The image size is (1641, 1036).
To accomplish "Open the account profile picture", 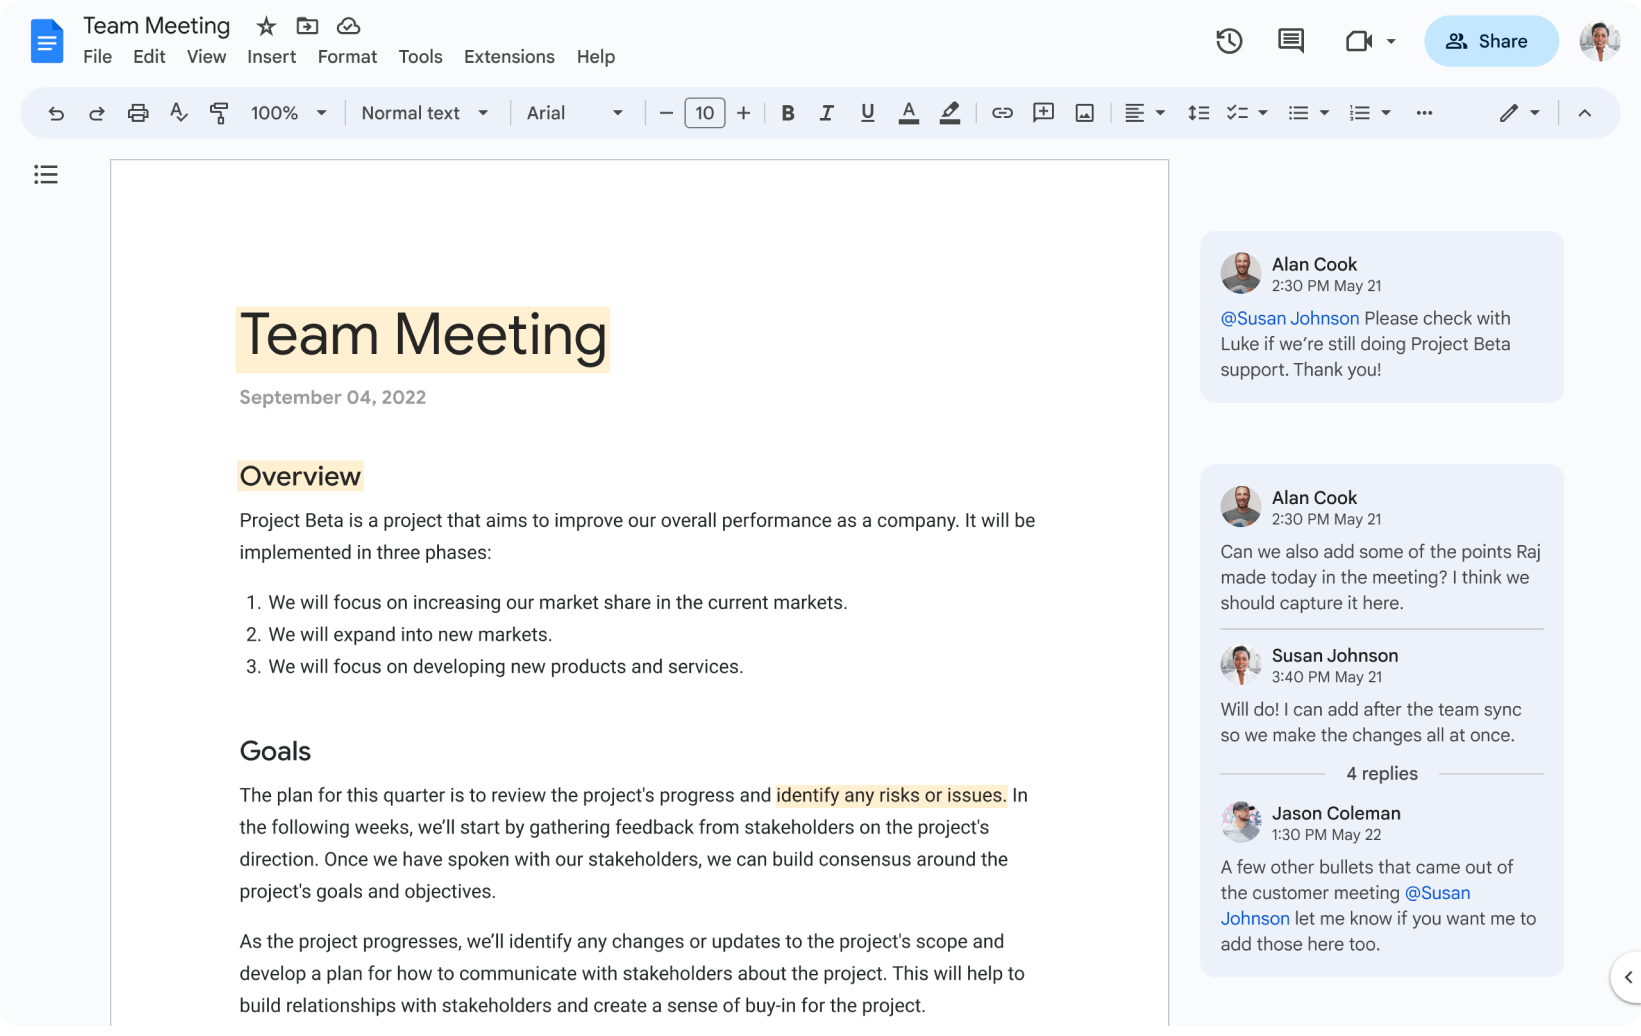I will (x=1599, y=41).
